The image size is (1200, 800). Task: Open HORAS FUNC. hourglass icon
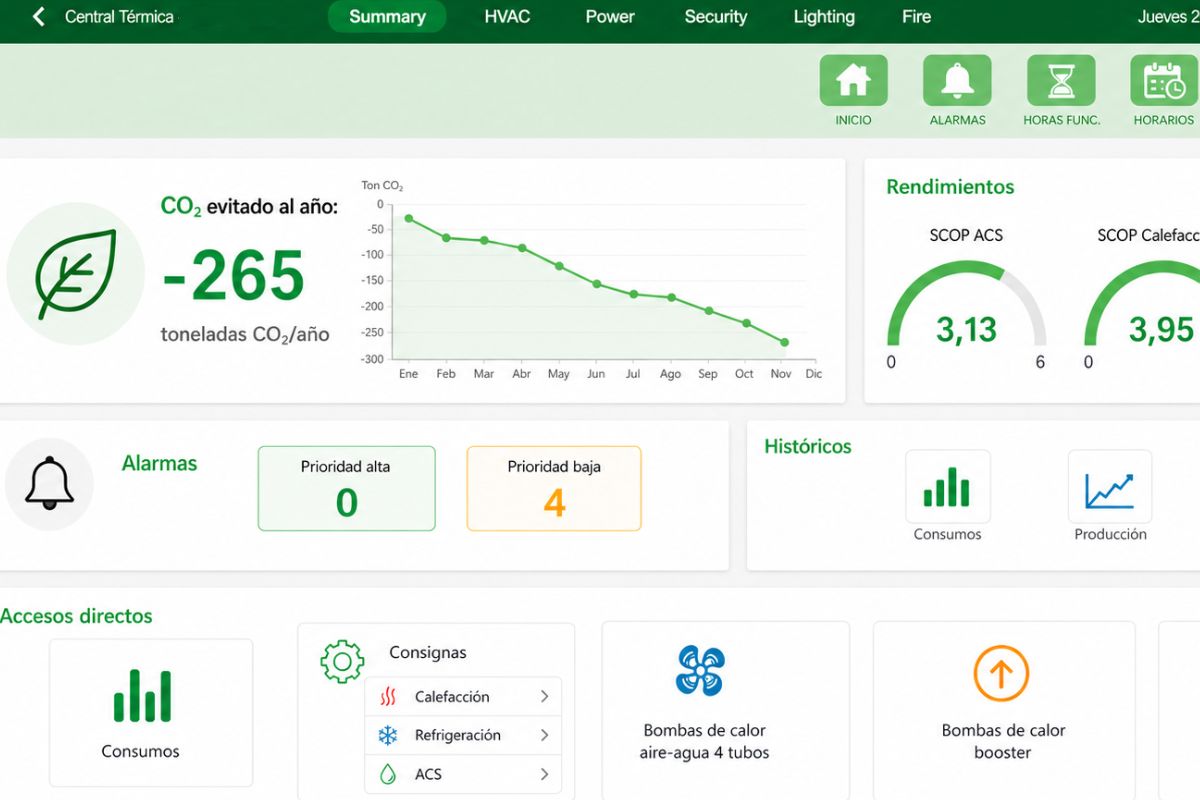[1061, 80]
